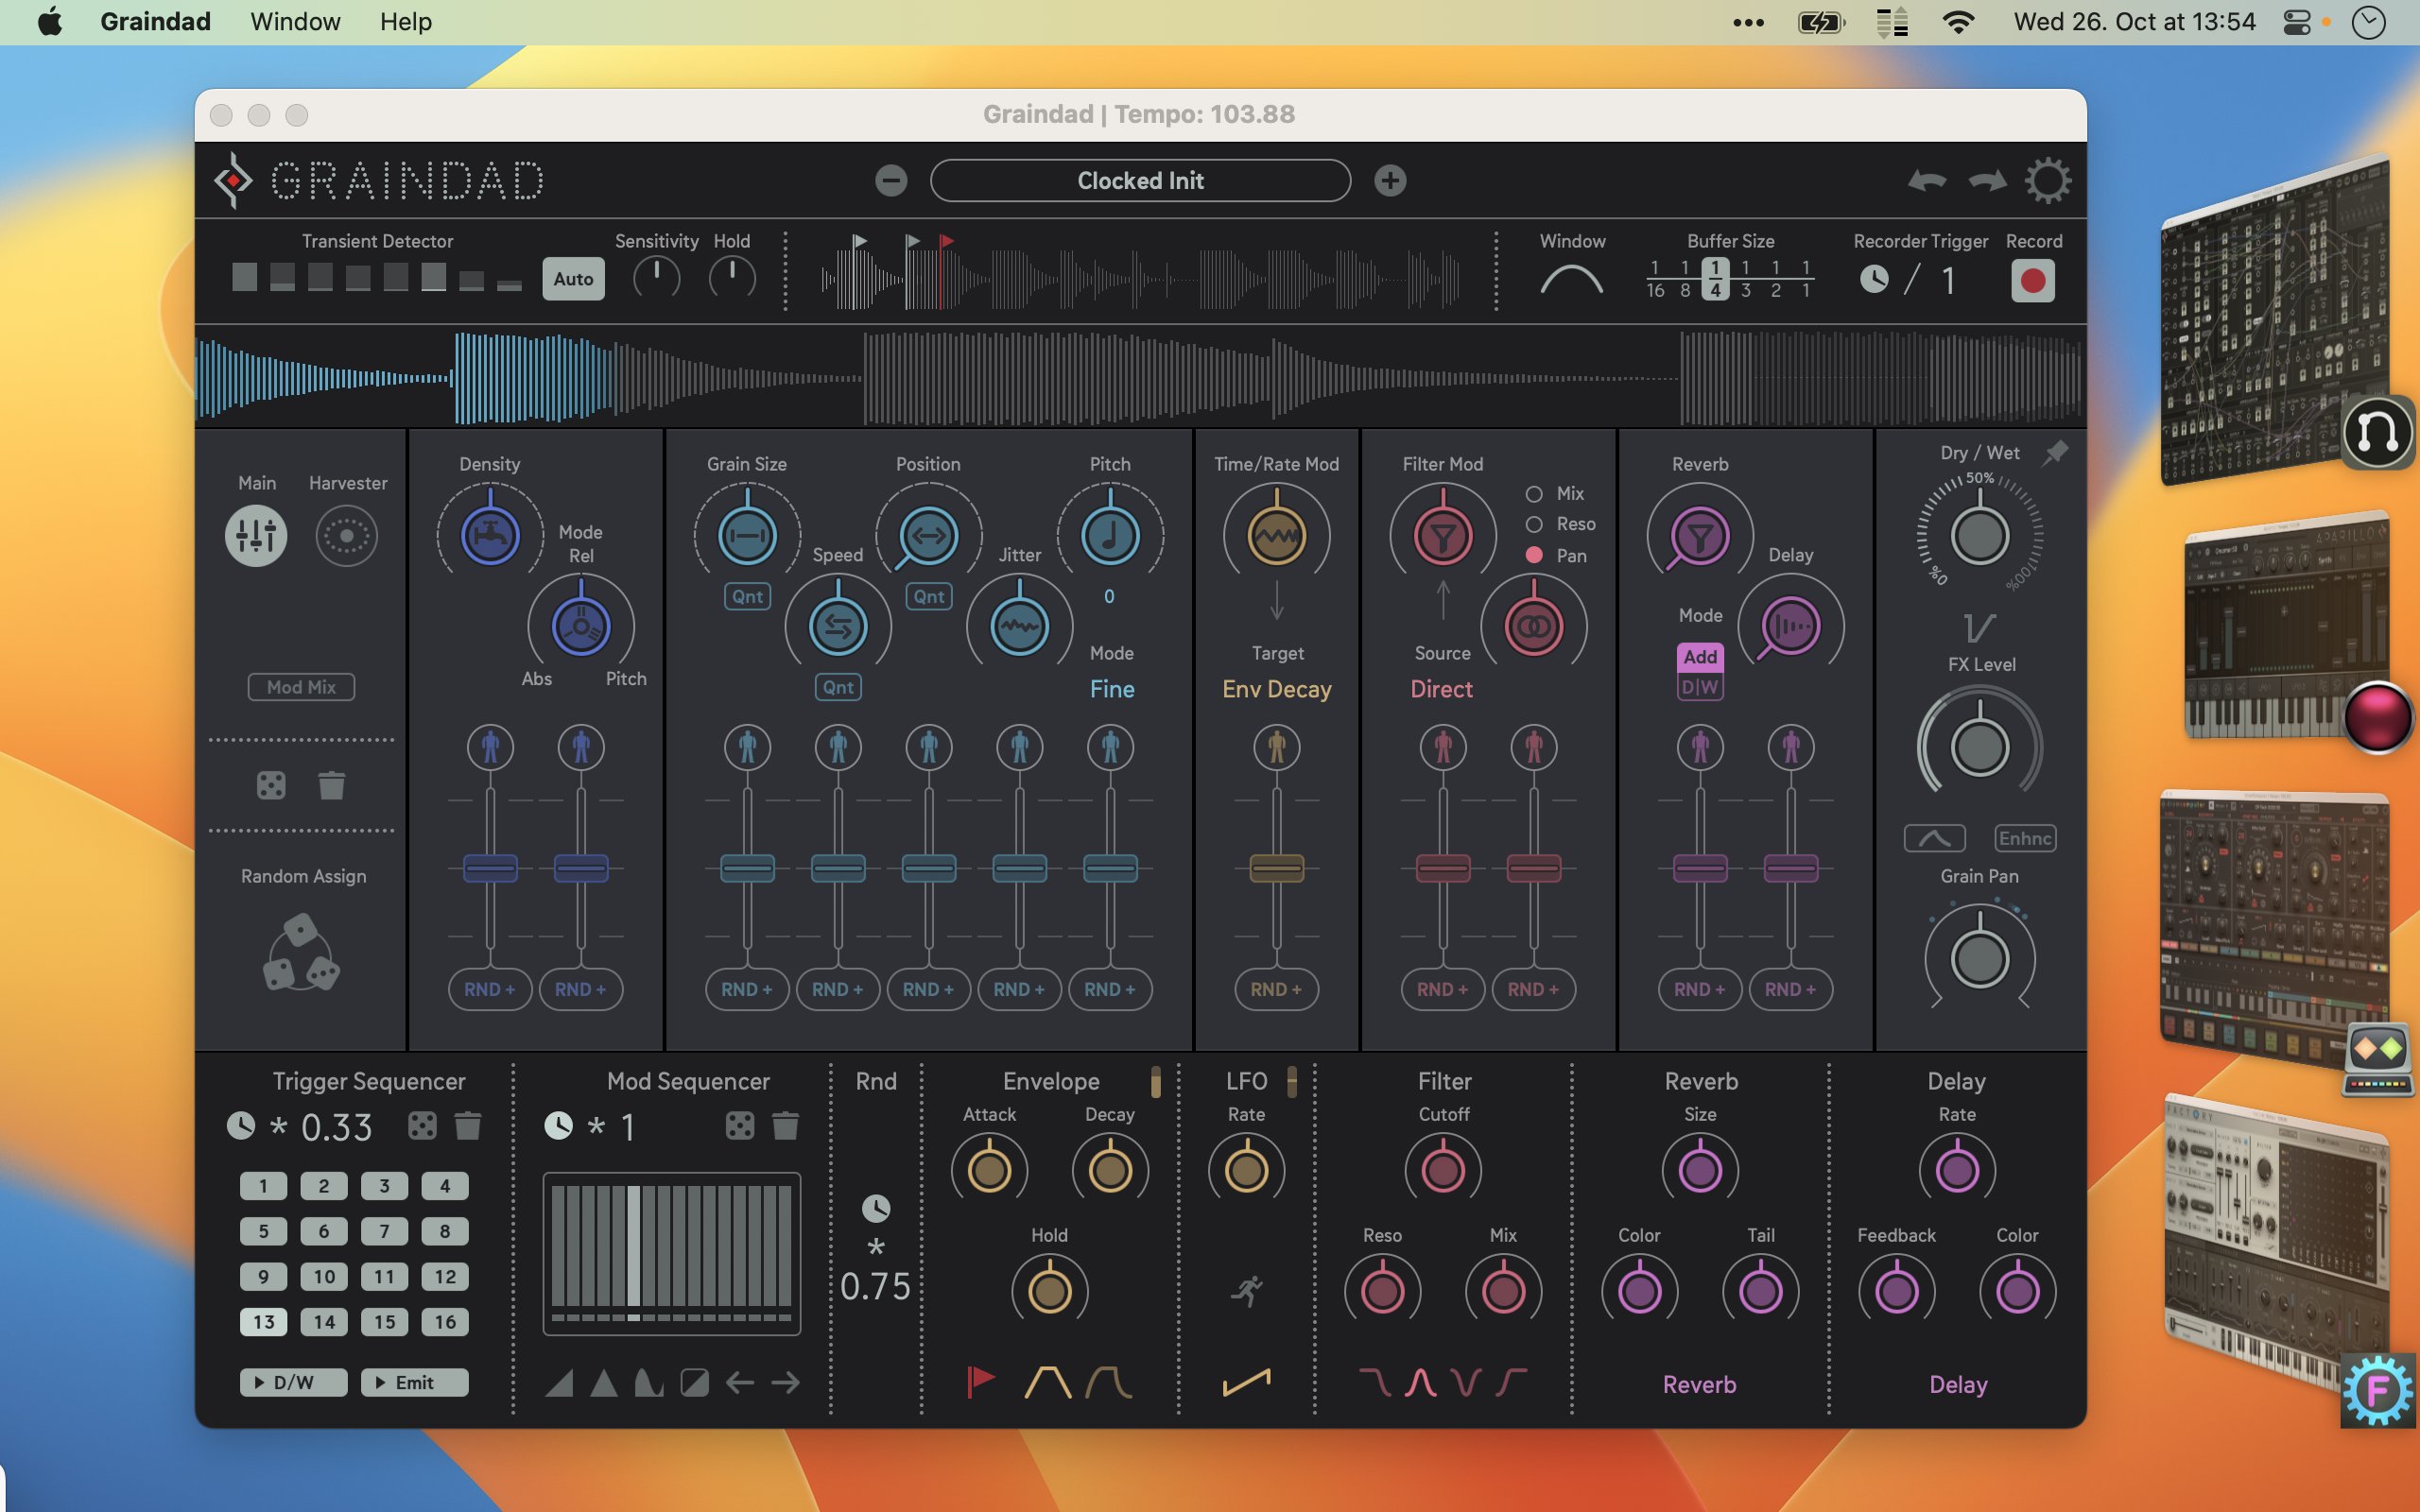Select the Harvester view icon
This screenshot has width=2420, height=1512.
346,536
